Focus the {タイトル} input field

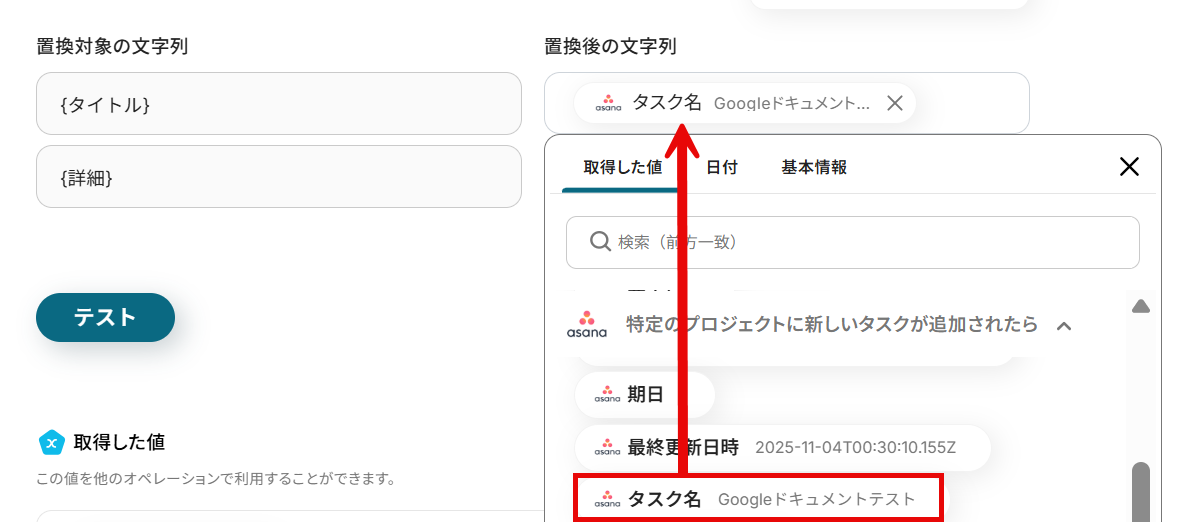279,104
